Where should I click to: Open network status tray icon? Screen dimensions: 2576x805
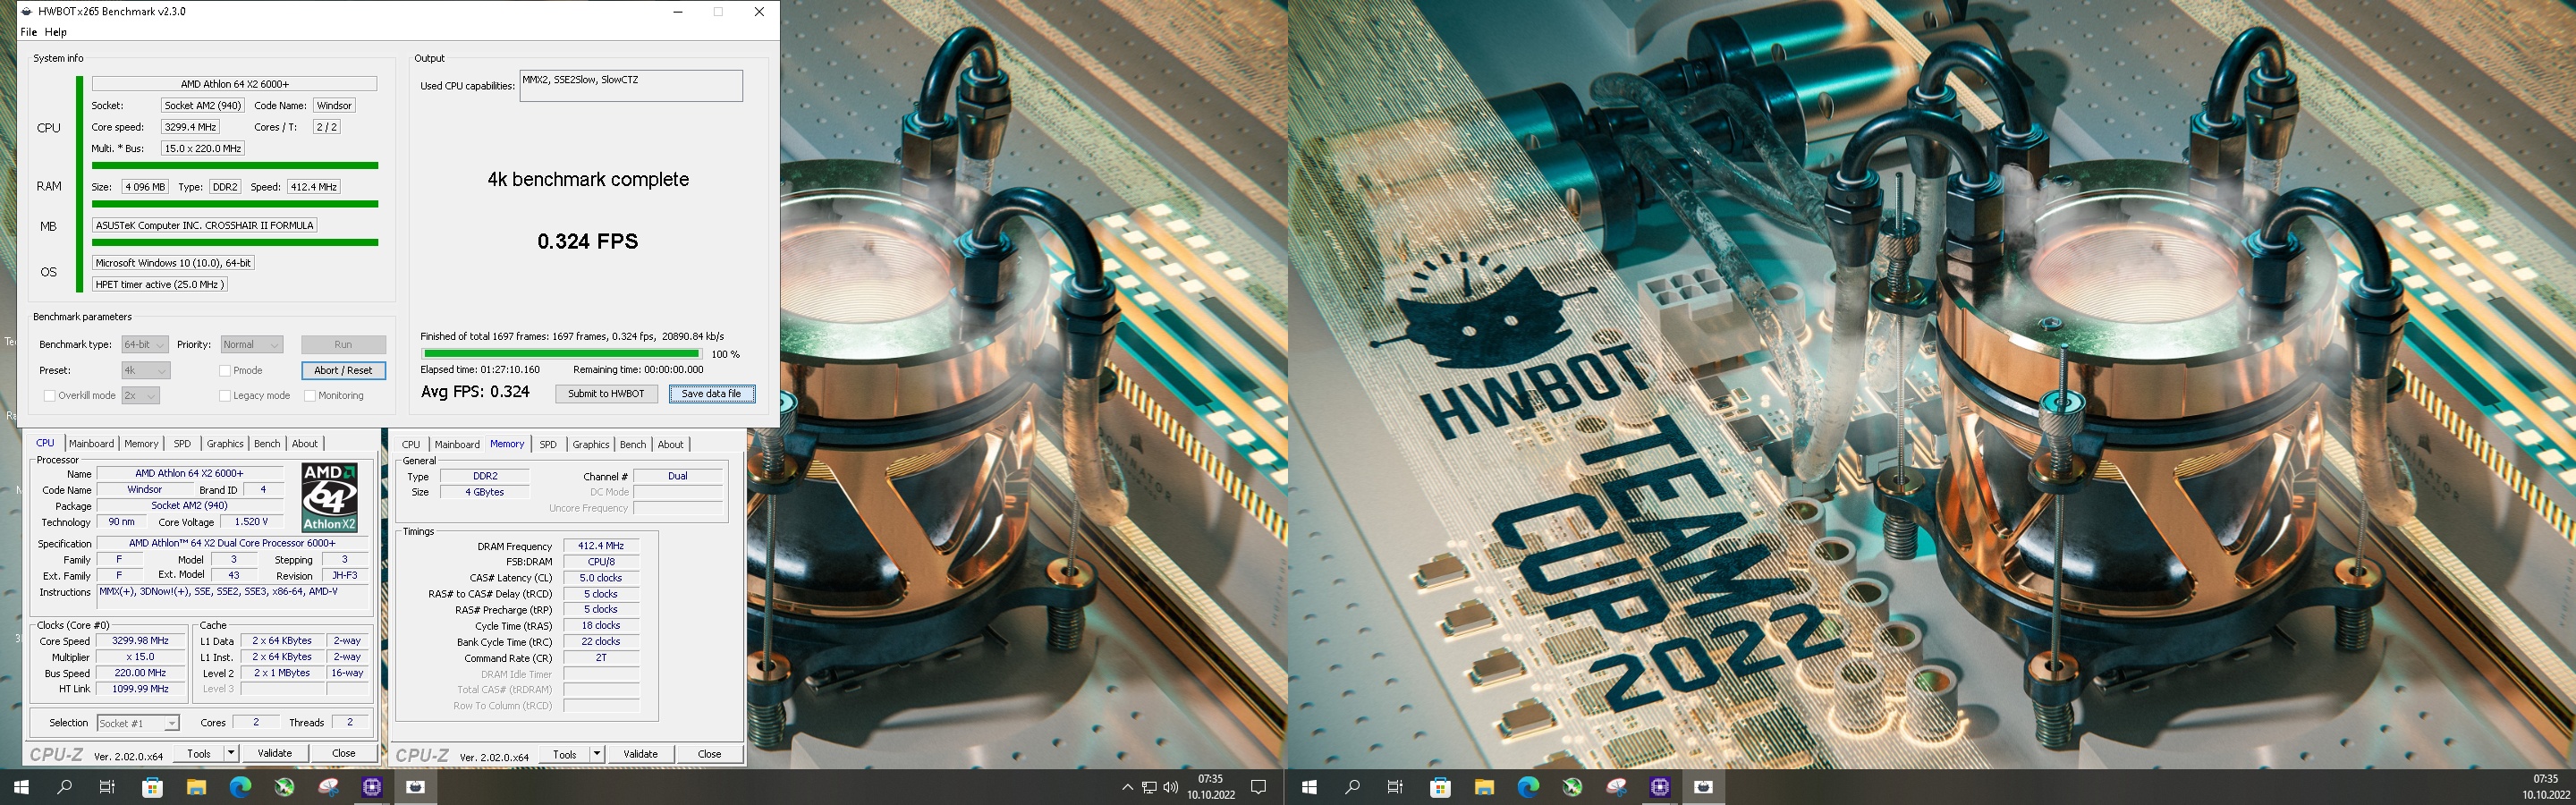click(x=1149, y=787)
